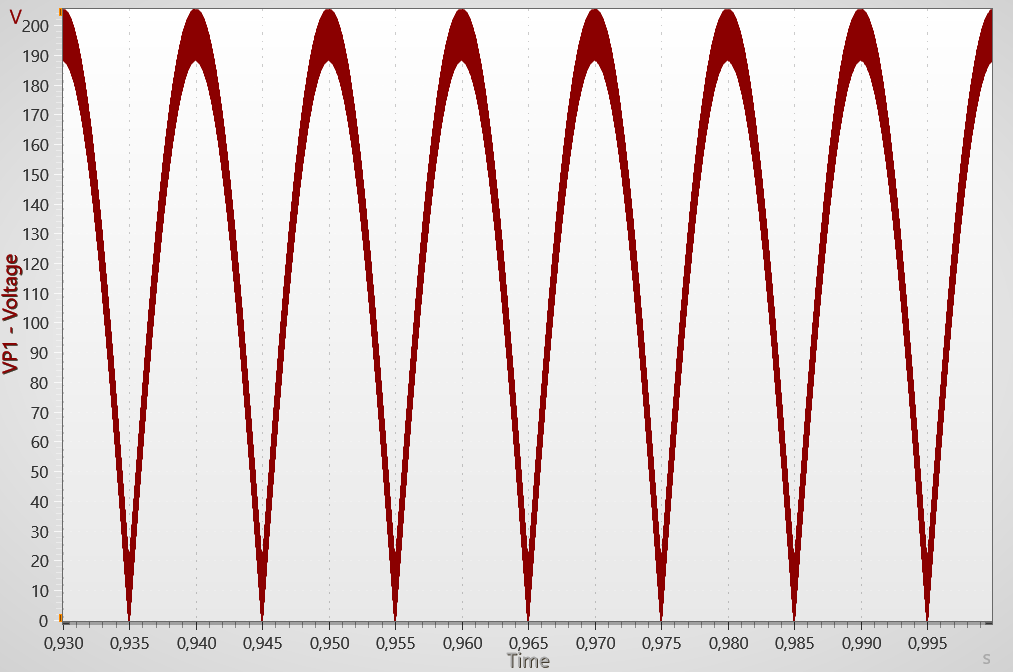The width and height of the screenshot is (1013, 672).
Task: Click the 0,995 tick label on time axis
Action: (927, 640)
